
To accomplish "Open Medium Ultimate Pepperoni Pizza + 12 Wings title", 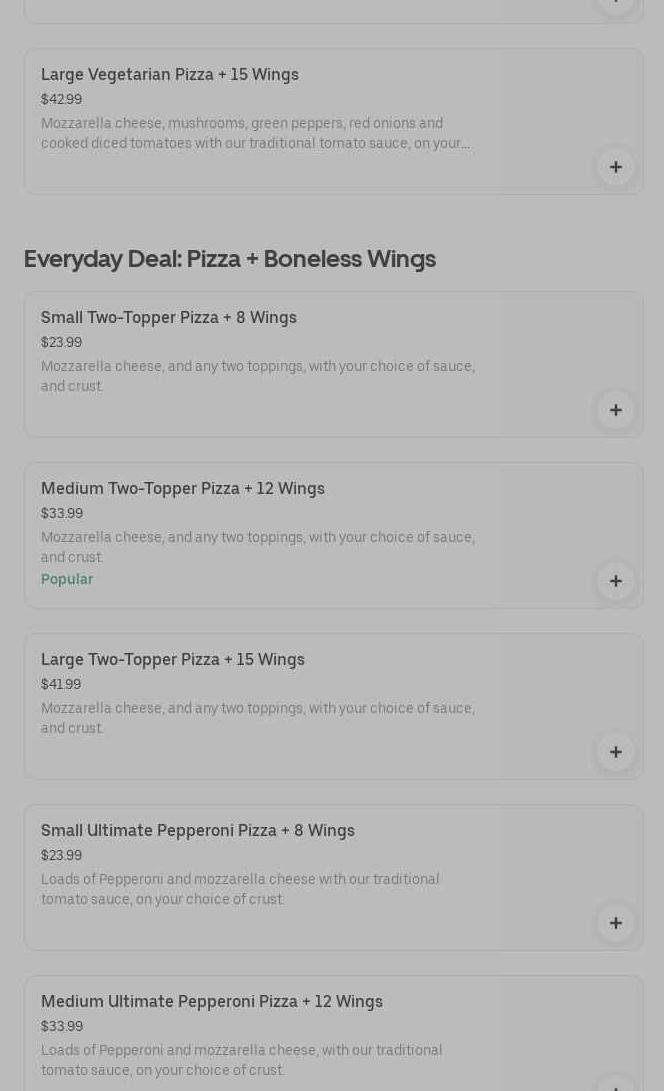I will (212, 1002).
